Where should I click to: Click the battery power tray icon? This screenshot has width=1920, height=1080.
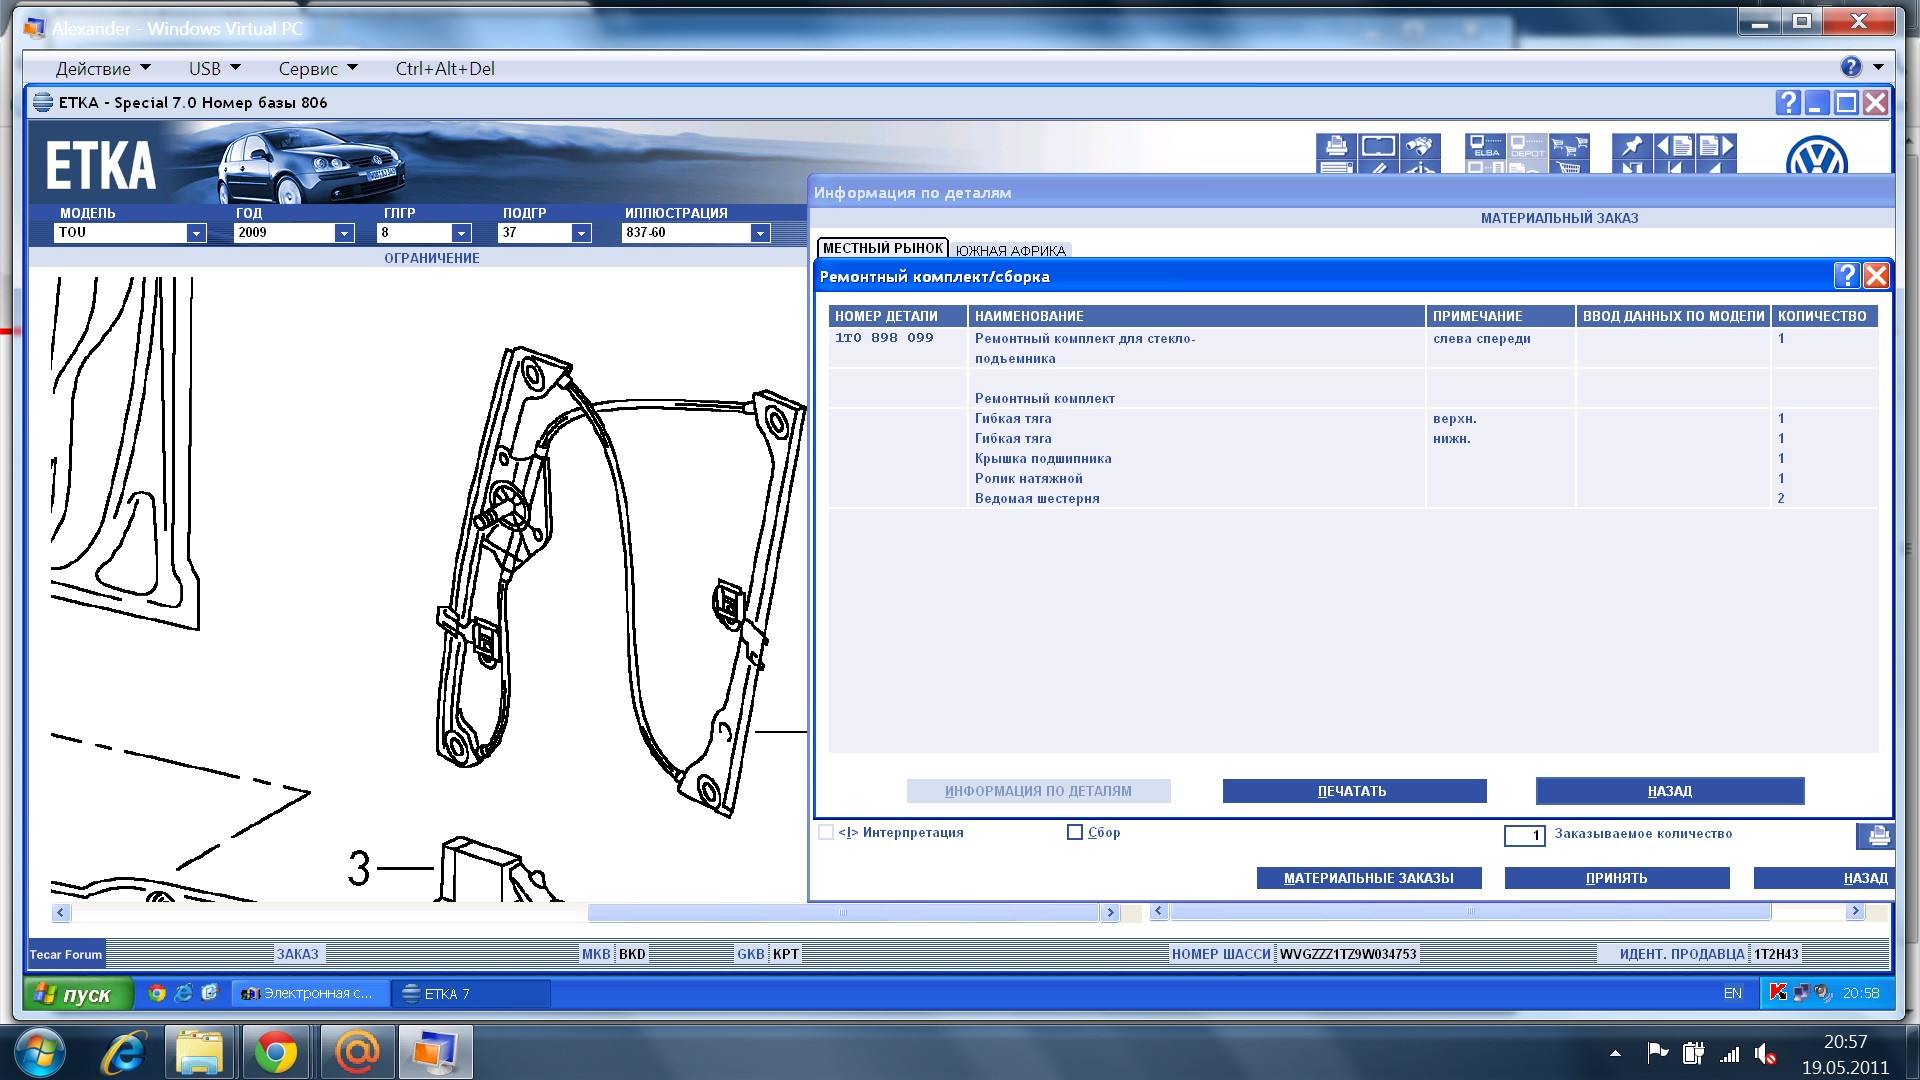1693,1053
